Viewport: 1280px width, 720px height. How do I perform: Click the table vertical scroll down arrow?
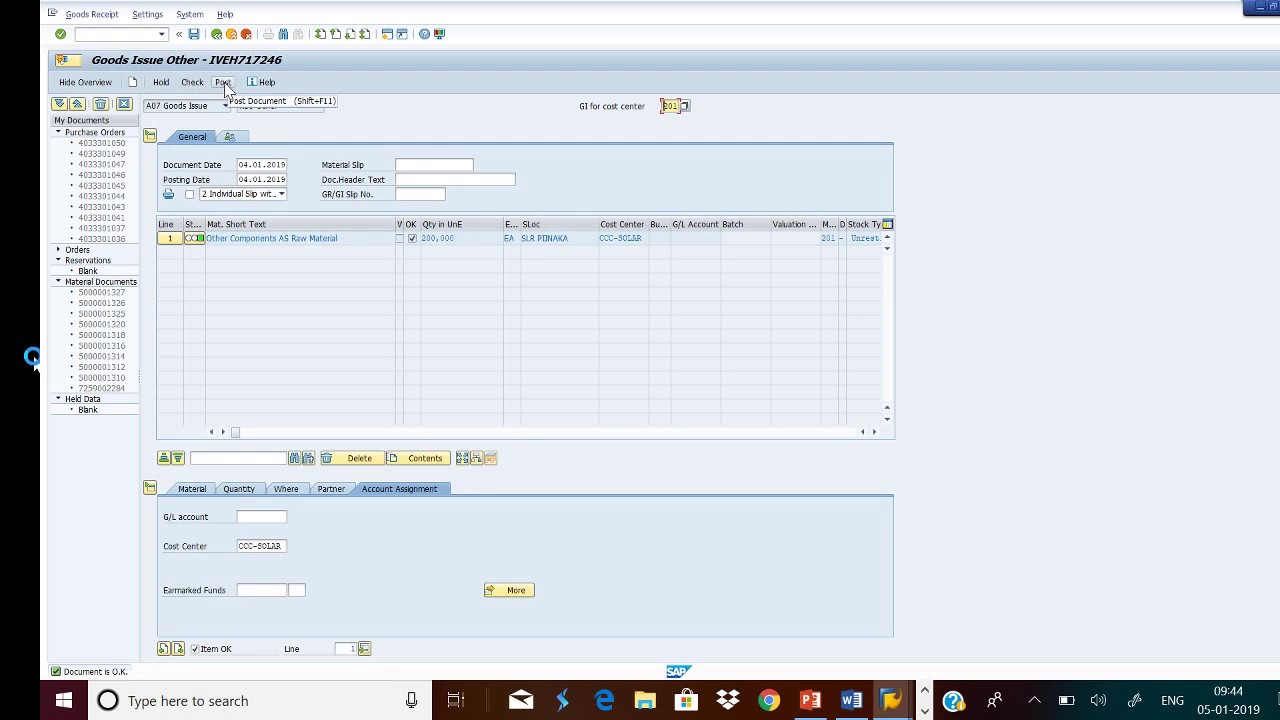pyautogui.click(x=887, y=419)
